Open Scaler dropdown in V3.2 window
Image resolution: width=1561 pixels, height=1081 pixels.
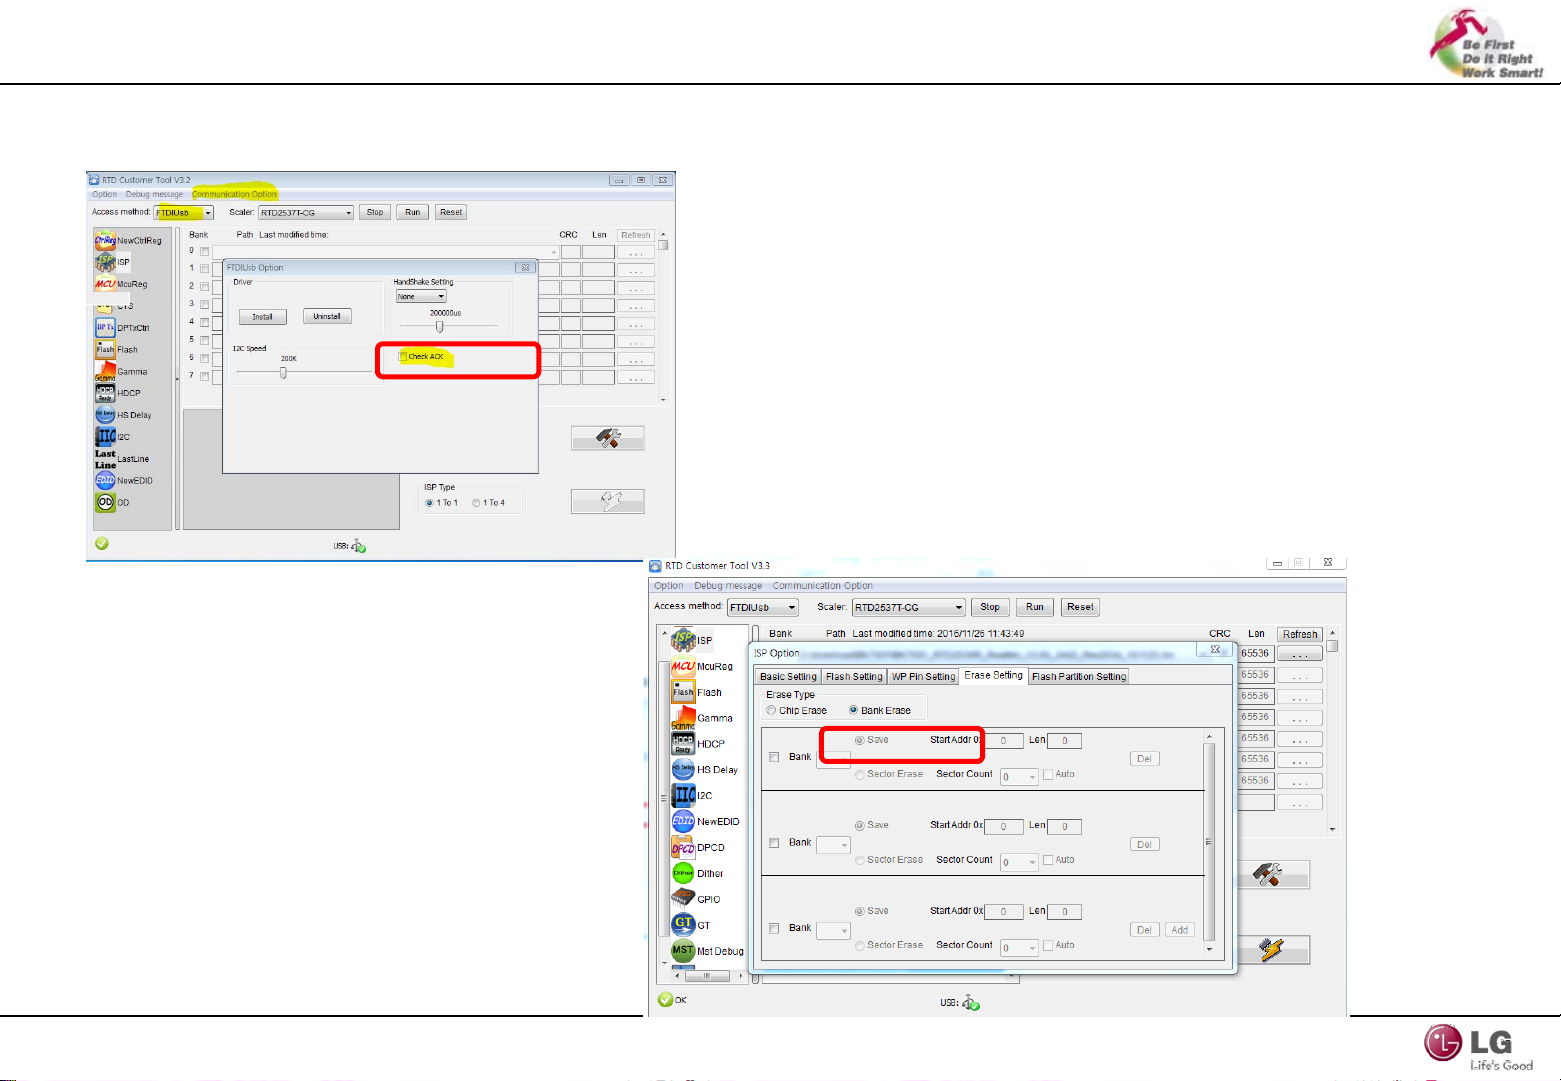[306, 213]
